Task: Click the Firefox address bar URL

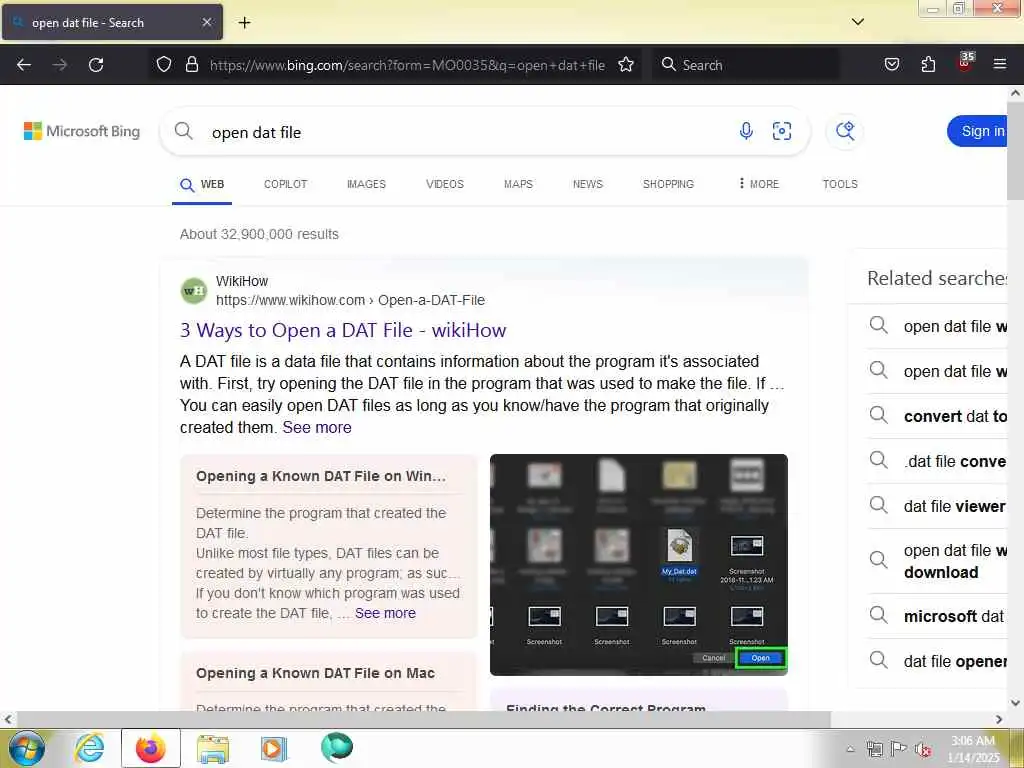Action: pos(407,65)
